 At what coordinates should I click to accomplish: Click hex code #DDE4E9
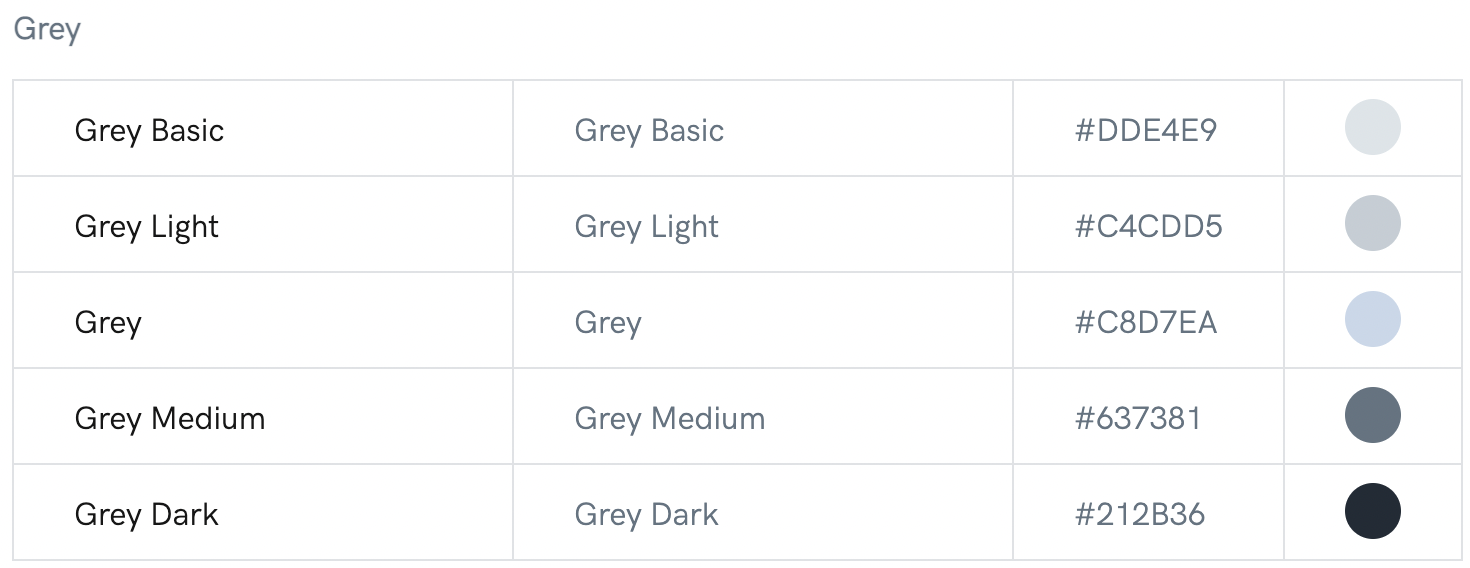pos(1146,130)
